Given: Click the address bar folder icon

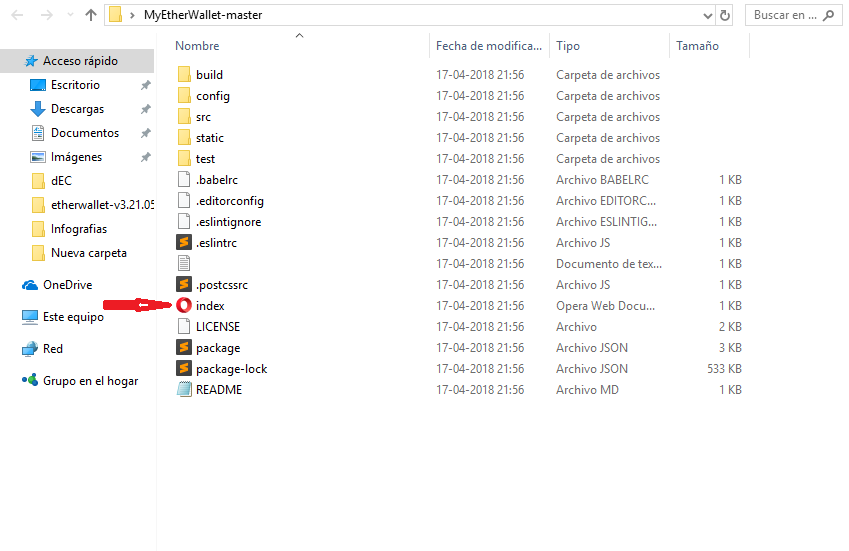Looking at the screenshot, I should 115,15.
